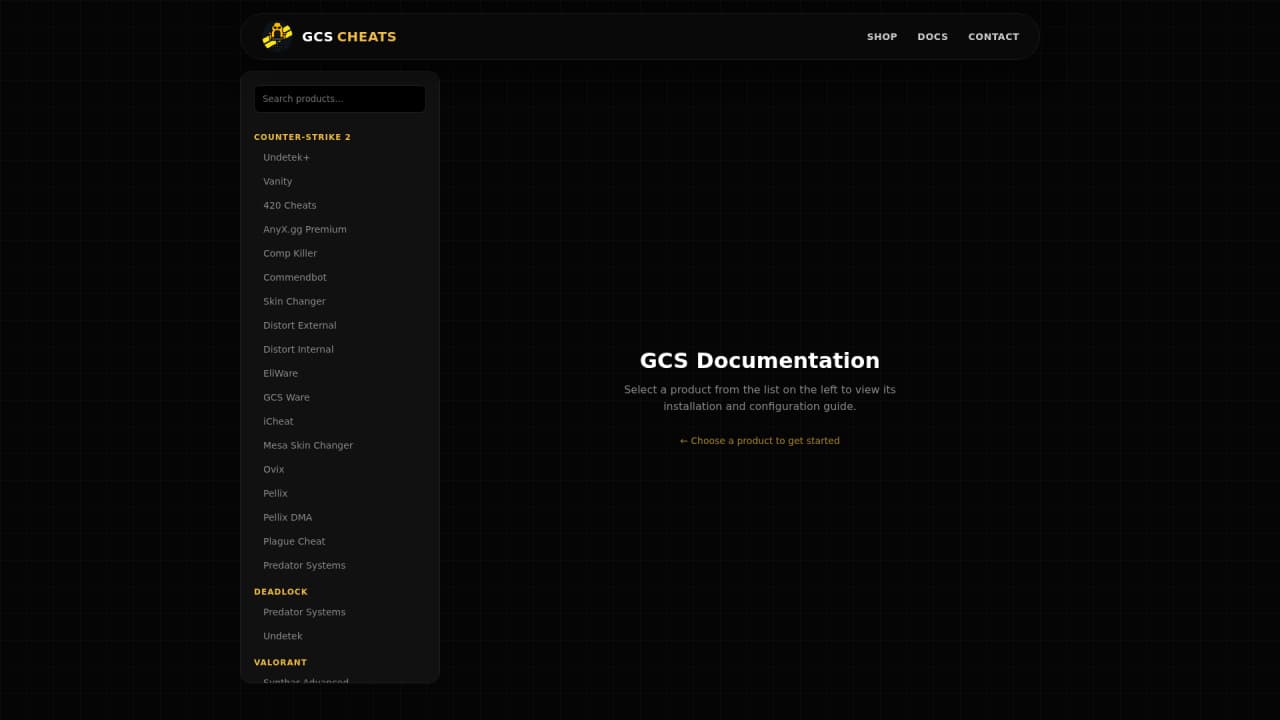
Task: Open the Ovix documentation
Action: [340, 470]
